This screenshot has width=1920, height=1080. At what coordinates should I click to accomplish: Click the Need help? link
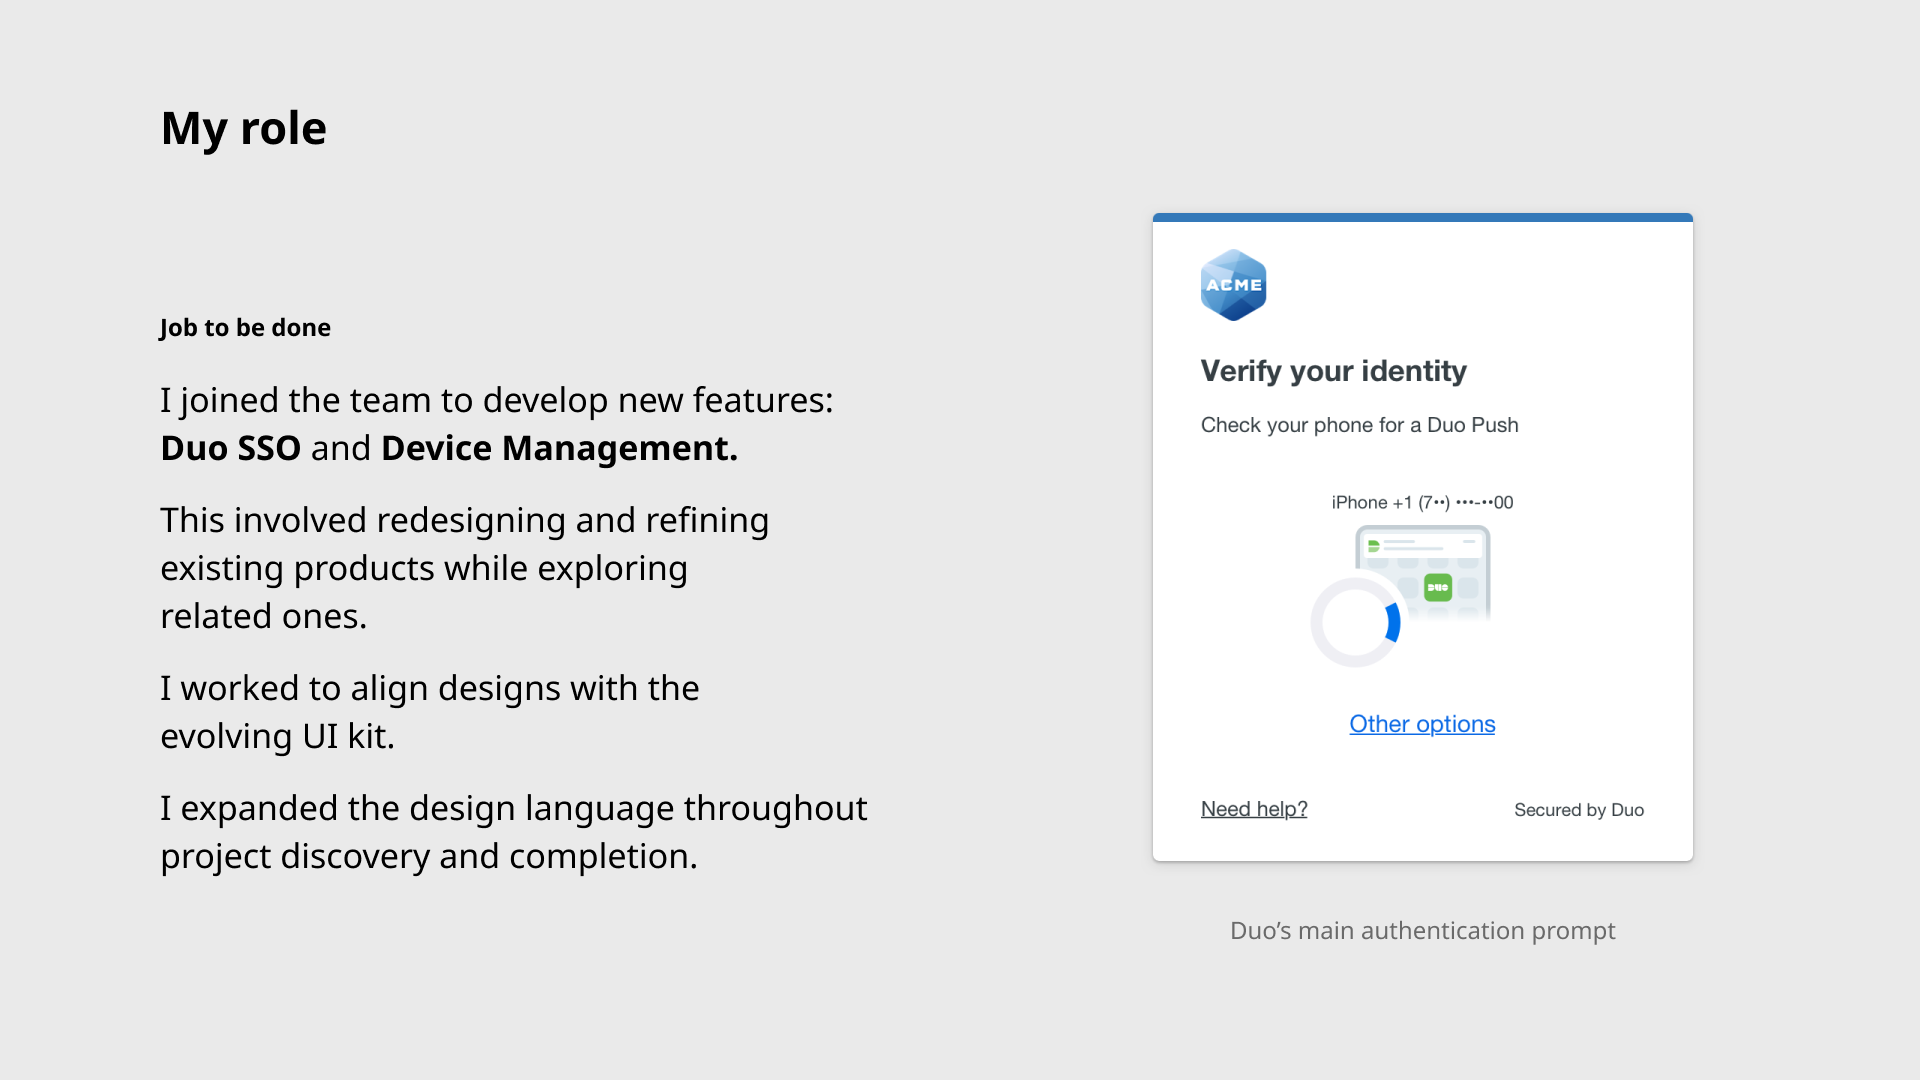click(x=1254, y=809)
